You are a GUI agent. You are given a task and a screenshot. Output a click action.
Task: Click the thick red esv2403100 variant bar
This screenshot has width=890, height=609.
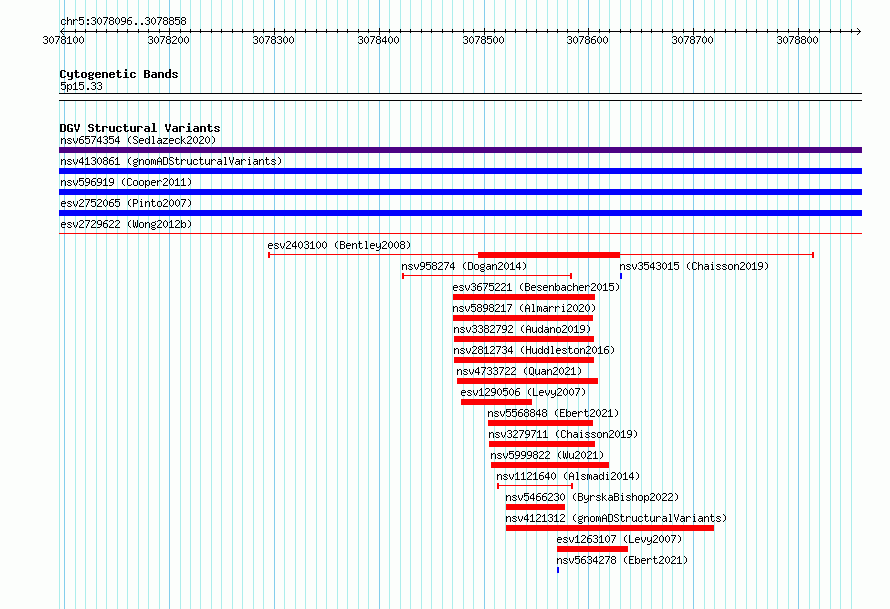click(549, 255)
